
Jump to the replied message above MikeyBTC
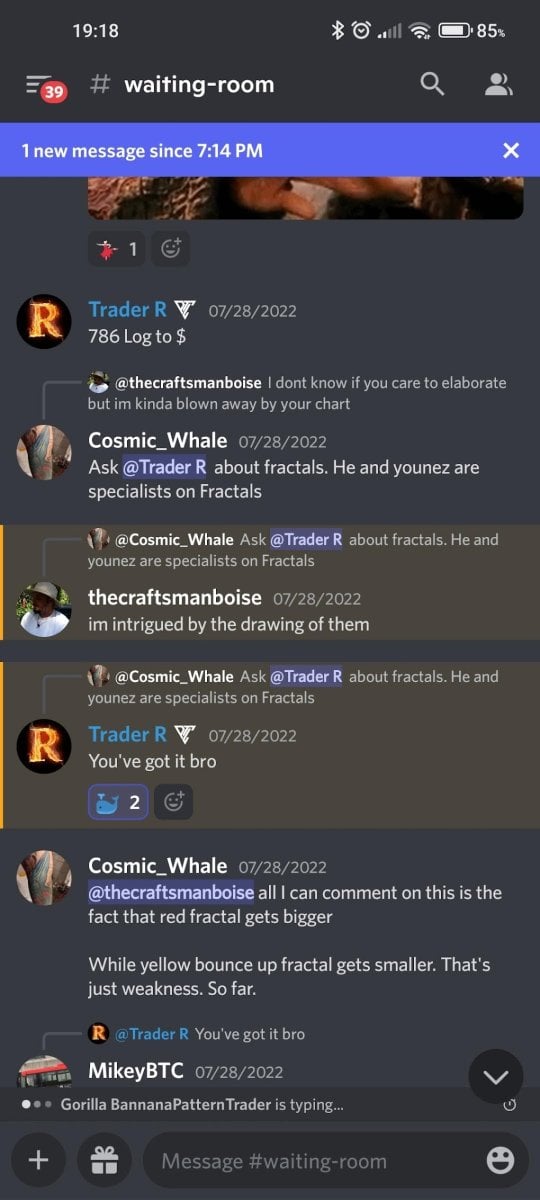pos(197,1034)
